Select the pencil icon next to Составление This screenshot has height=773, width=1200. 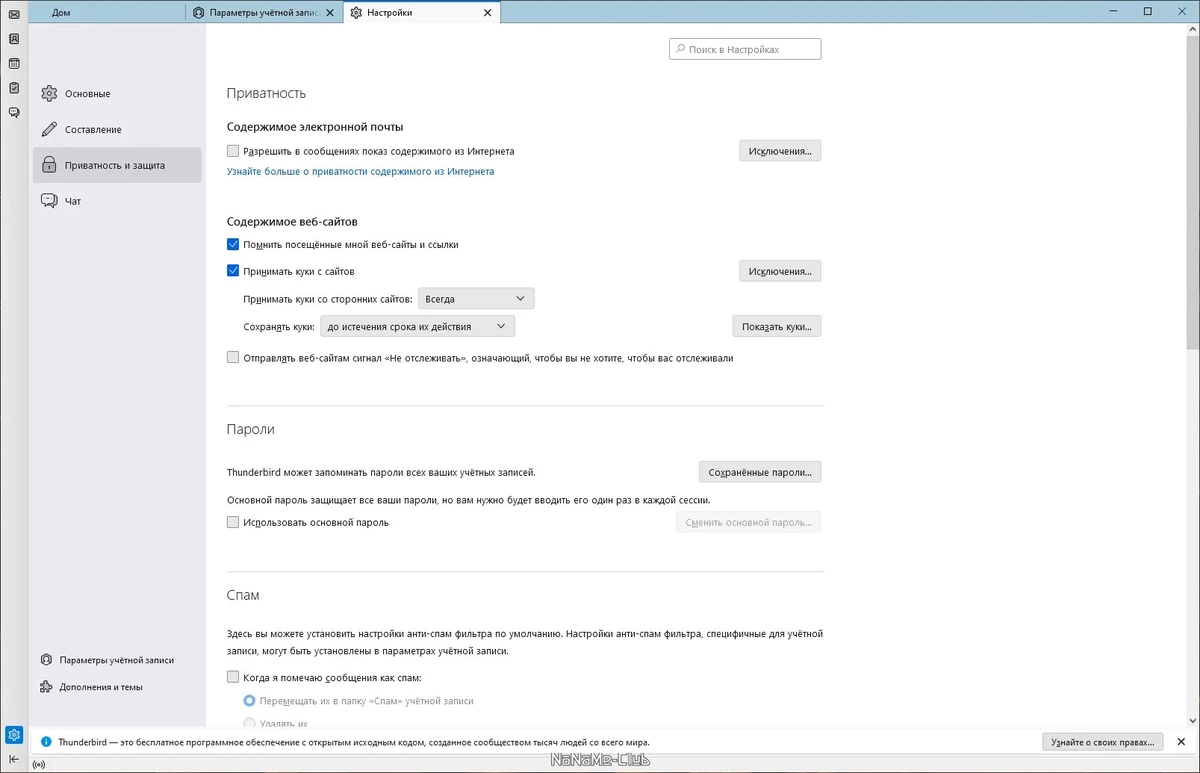(x=49, y=130)
